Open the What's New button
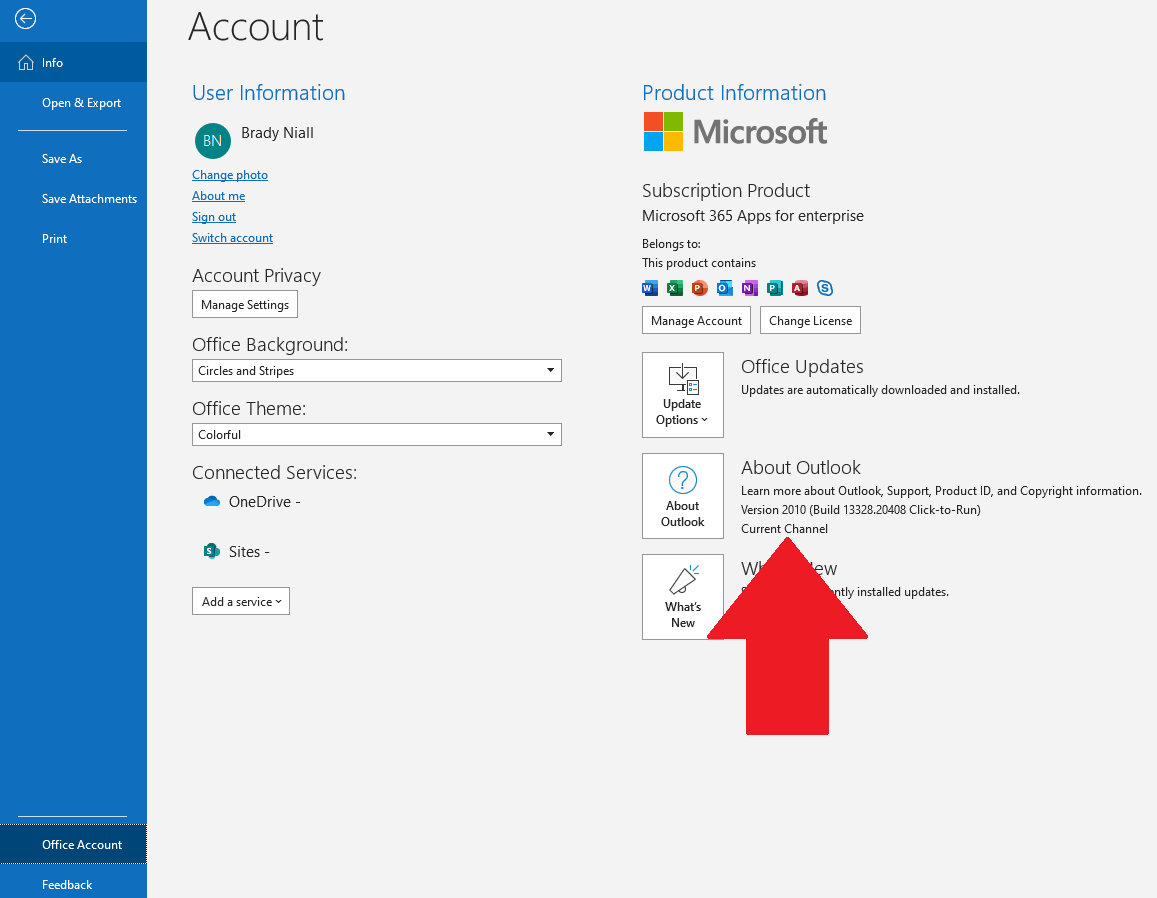The width and height of the screenshot is (1157, 898). (x=683, y=597)
